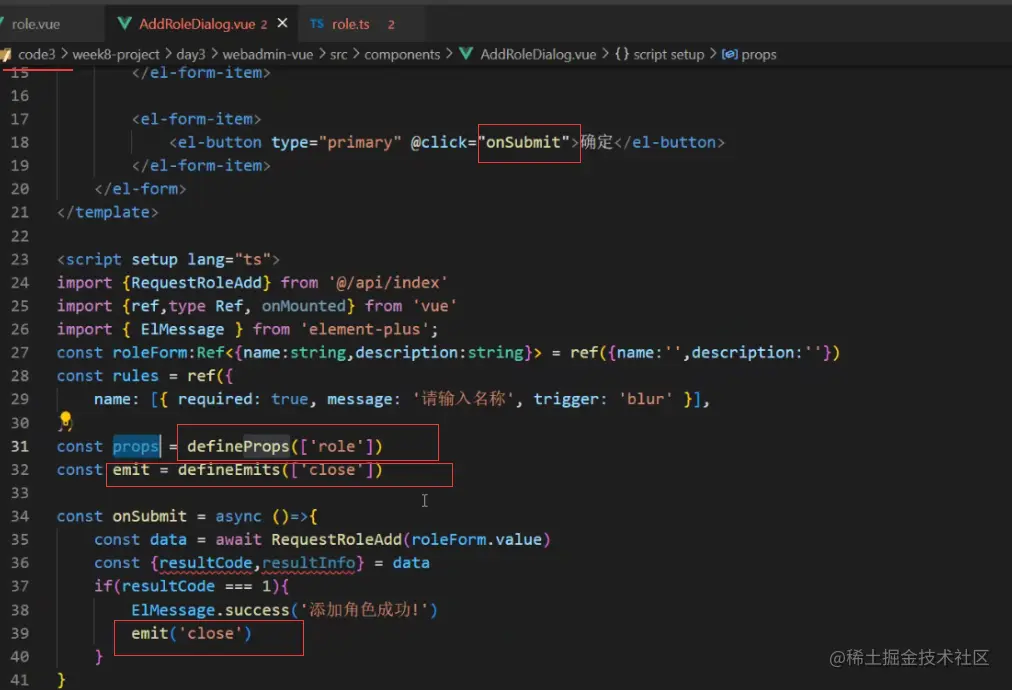Place cursor in defineEmits(['close'])
This screenshot has height=690, width=1012.
(280, 469)
